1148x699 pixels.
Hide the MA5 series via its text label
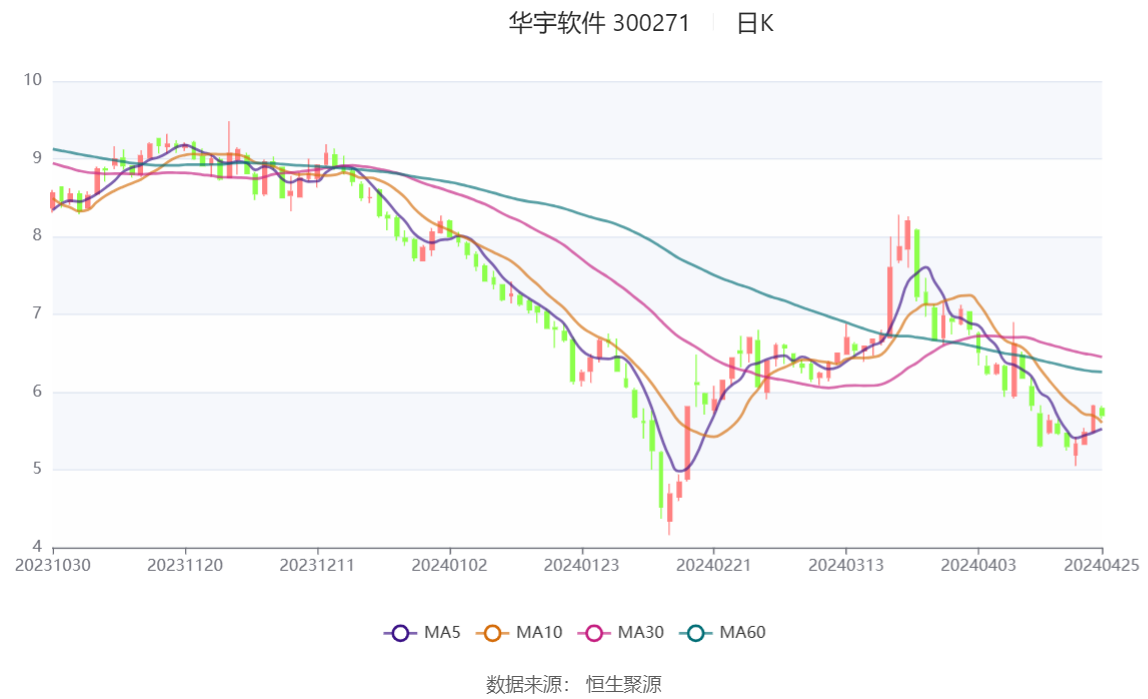[x=442, y=633]
